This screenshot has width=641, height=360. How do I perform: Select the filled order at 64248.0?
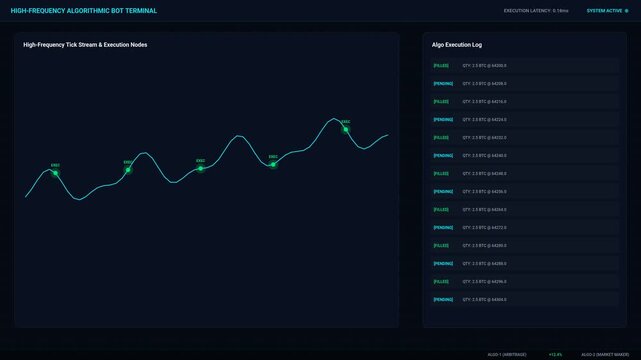pyautogui.click(x=525, y=173)
